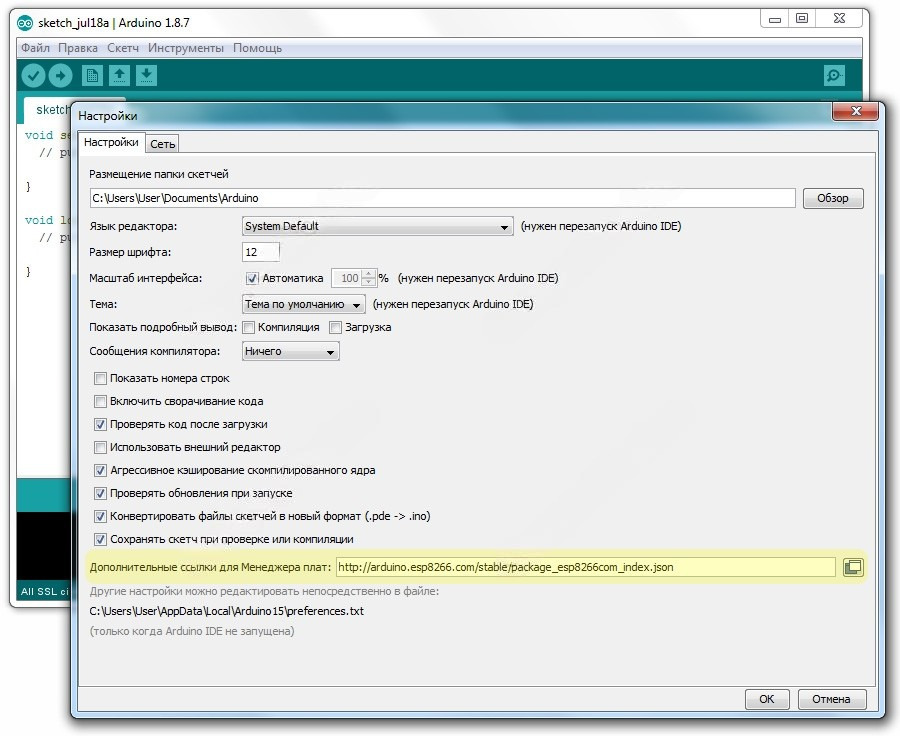Open the Инструменты menu

pos(186,48)
